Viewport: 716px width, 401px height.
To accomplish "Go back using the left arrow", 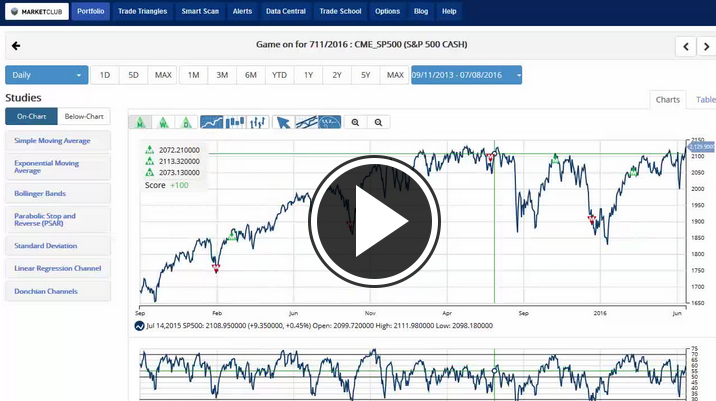I will (16, 45).
